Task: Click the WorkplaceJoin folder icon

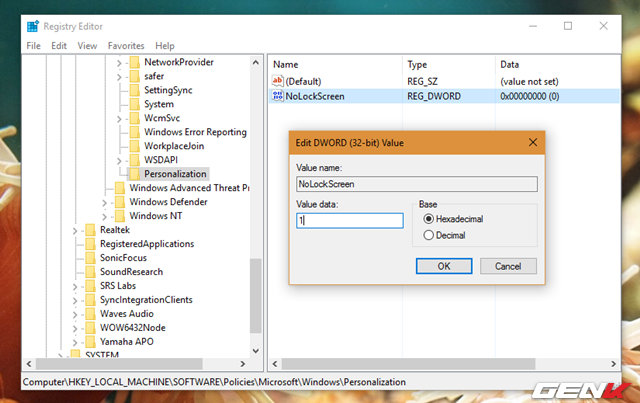Action: (135, 146)
